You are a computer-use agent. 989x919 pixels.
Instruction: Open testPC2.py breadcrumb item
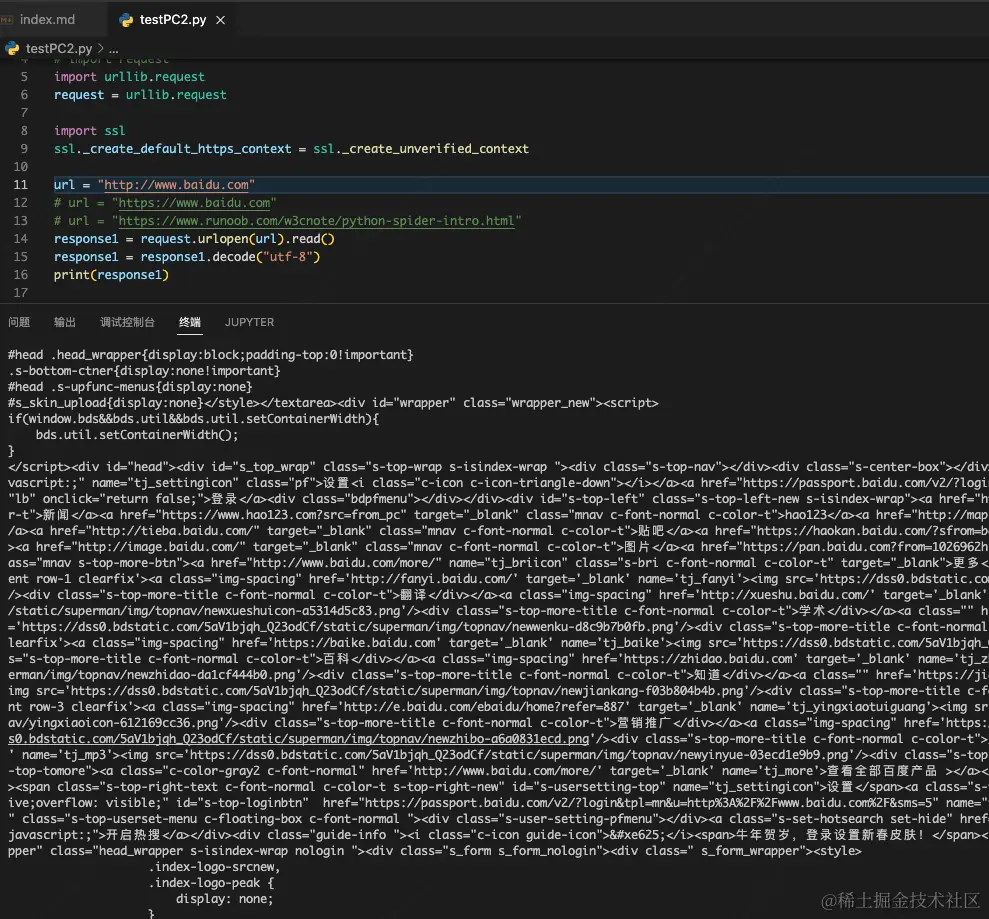pyautogui.click(x=59, y=48)
